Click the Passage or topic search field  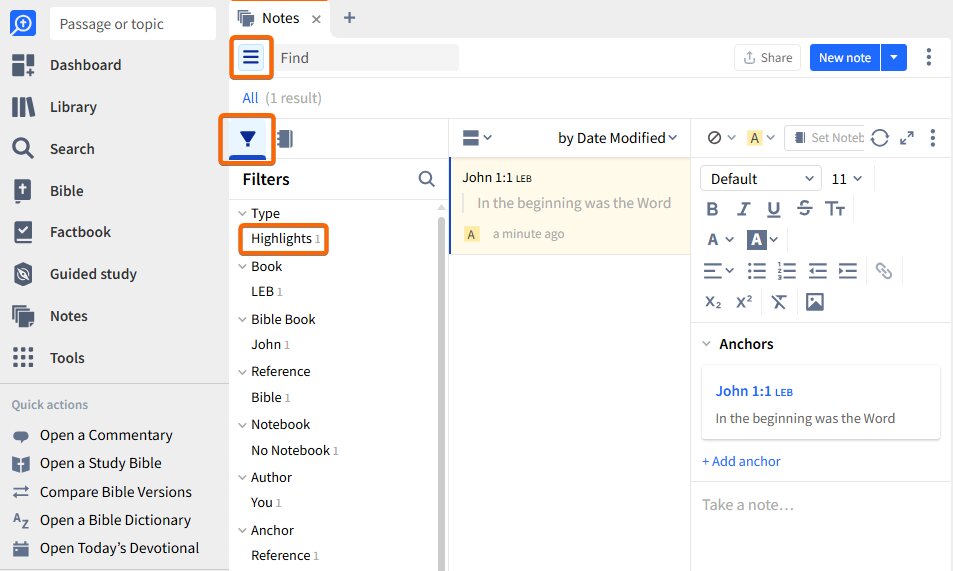pyautogui.click(x=132, y=24)
